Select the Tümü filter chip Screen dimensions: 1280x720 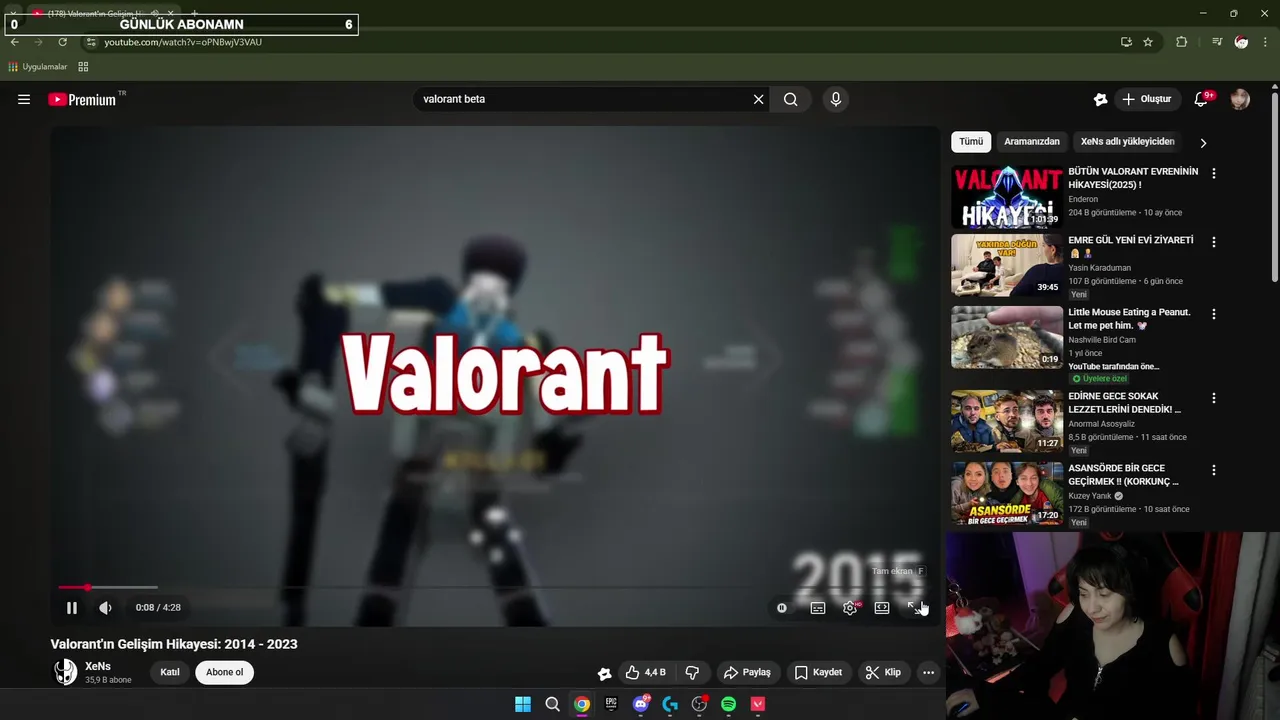[971, 142]
